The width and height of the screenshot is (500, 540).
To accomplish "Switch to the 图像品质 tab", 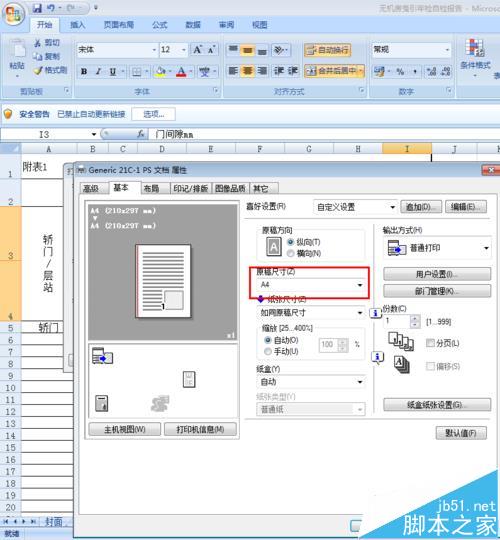I will [x=230, y=189].
